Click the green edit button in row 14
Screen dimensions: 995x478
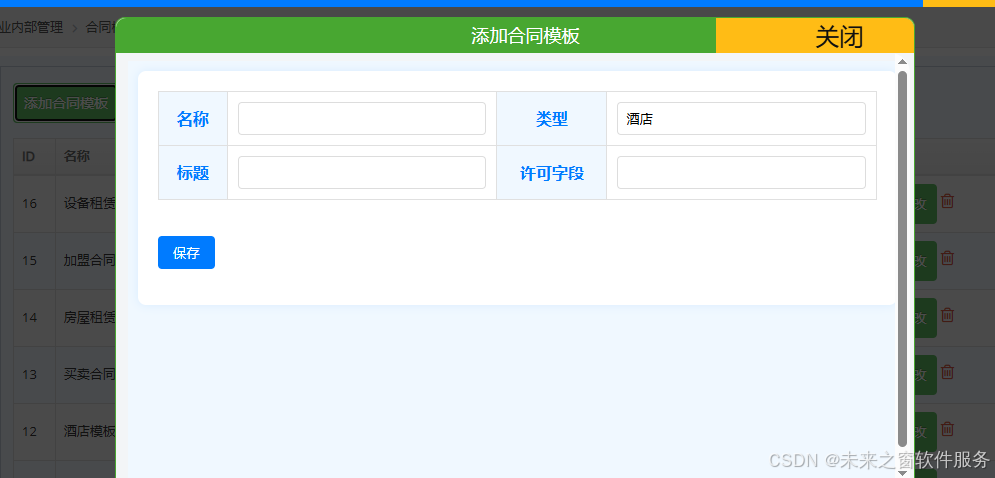click(x=925, y=317)
